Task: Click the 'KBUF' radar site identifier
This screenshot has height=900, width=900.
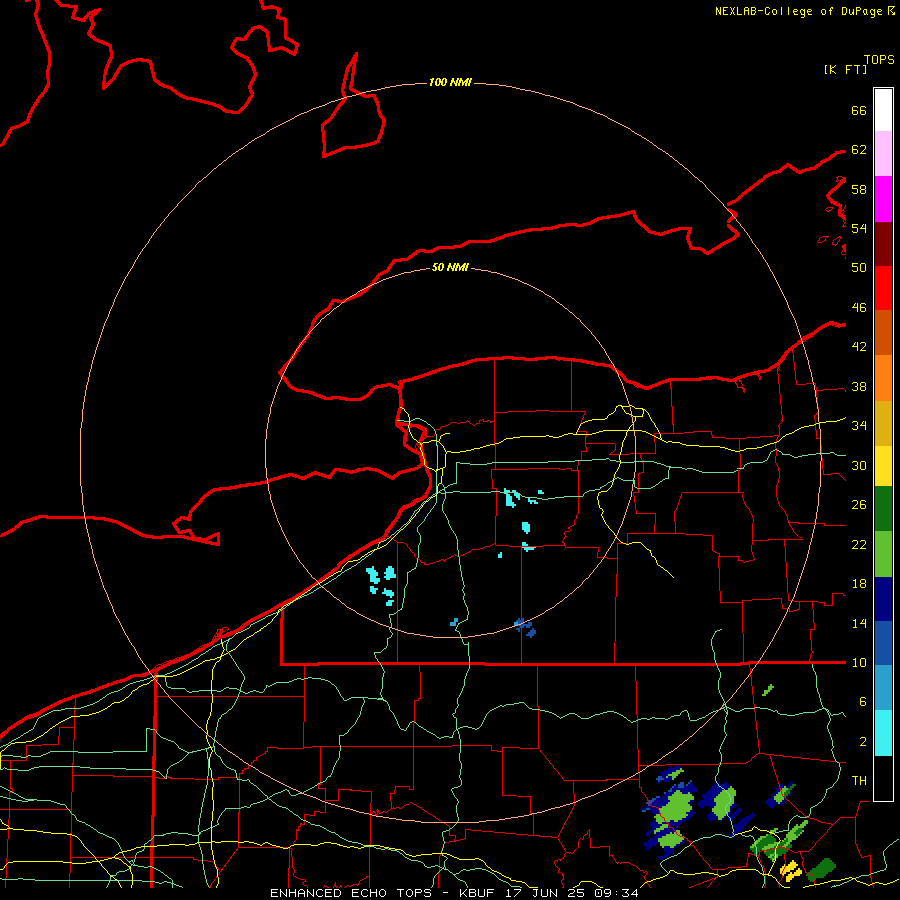Action: click(478, 893)
